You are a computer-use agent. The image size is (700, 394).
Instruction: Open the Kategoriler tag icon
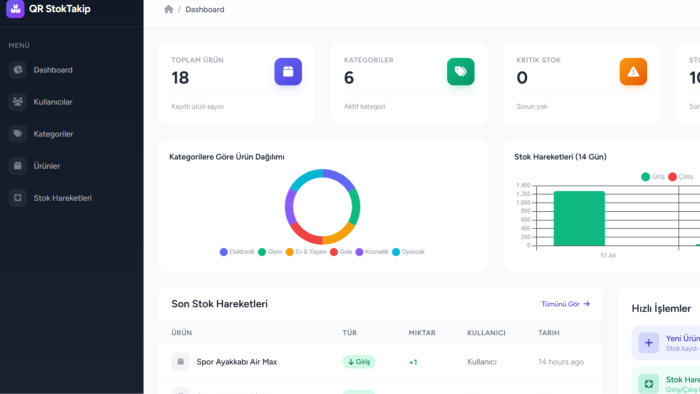(x=18, y=134)
